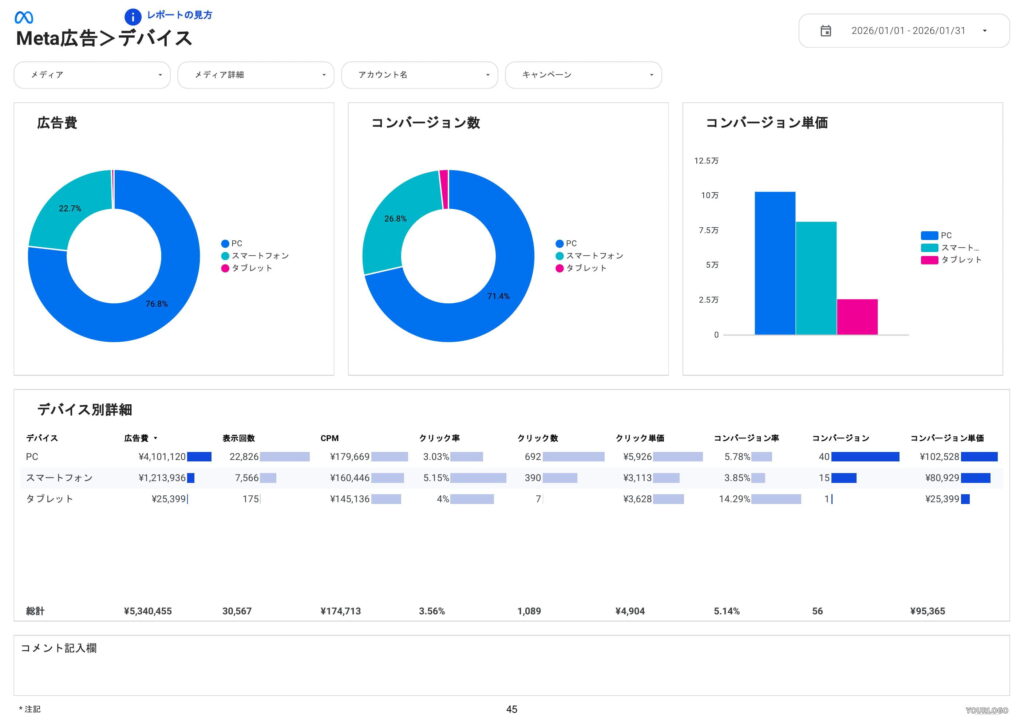
Task: Click into the コメント記入欄 text box
Action: tap(511, 668)
